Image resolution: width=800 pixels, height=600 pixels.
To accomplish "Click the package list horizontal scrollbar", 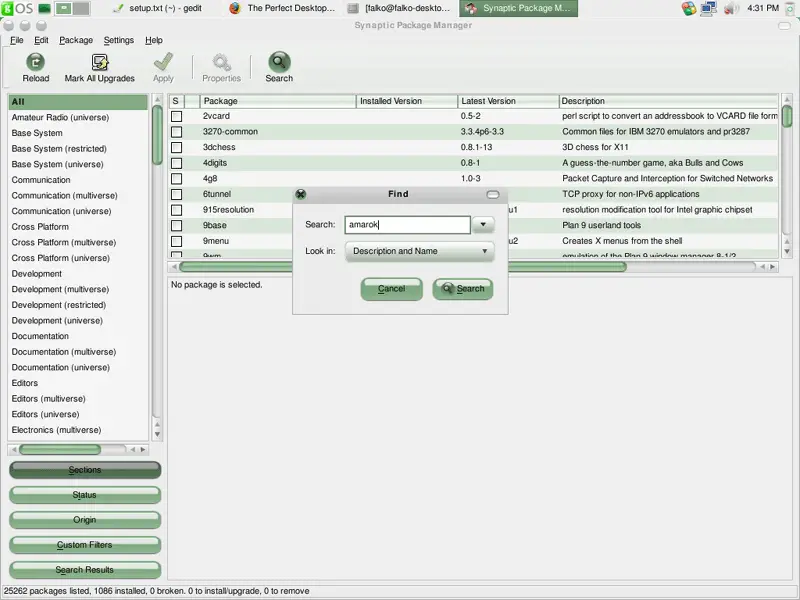I will pyautogui.click(x=473, y=267).
